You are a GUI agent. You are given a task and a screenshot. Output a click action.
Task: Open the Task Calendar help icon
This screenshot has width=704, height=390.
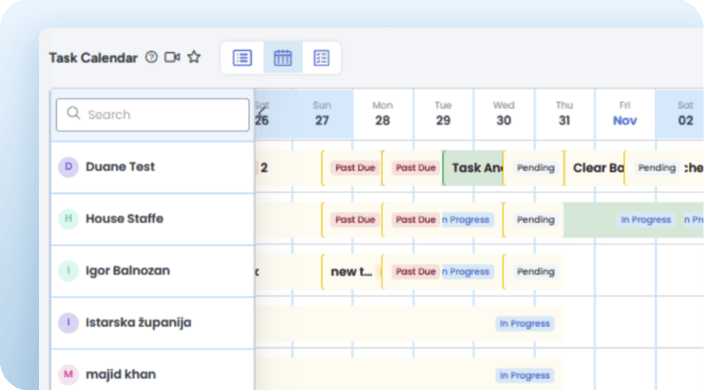[151, 57]
